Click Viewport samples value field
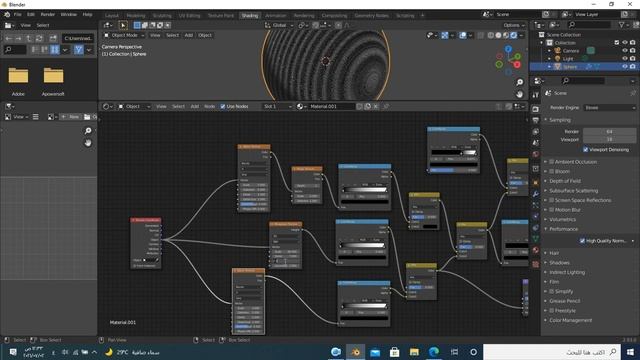This screenshot has height=360, width=640. point(609,139)
